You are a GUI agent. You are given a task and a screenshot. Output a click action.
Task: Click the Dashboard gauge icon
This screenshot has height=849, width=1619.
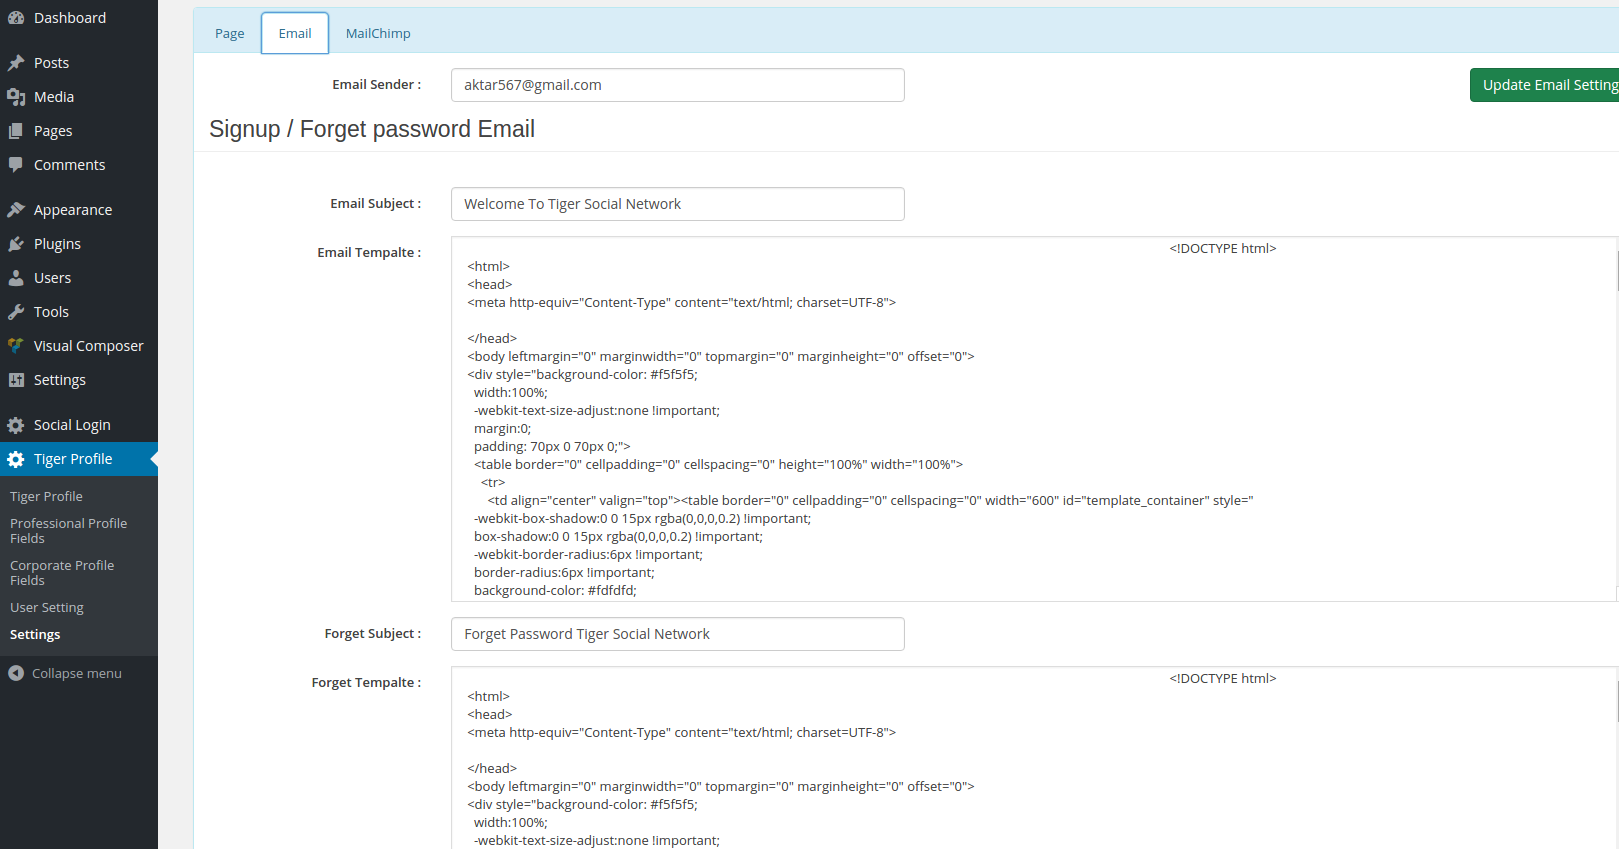pyautogui.click(x=16, y=18)
